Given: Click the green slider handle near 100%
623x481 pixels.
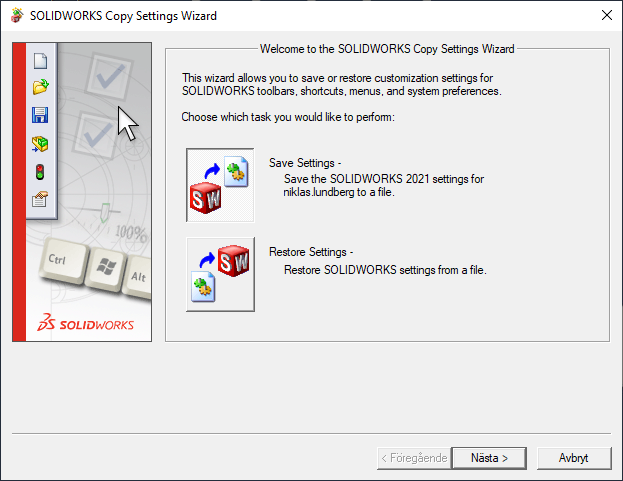Looking at the screenshot, I should pos(104,212).
